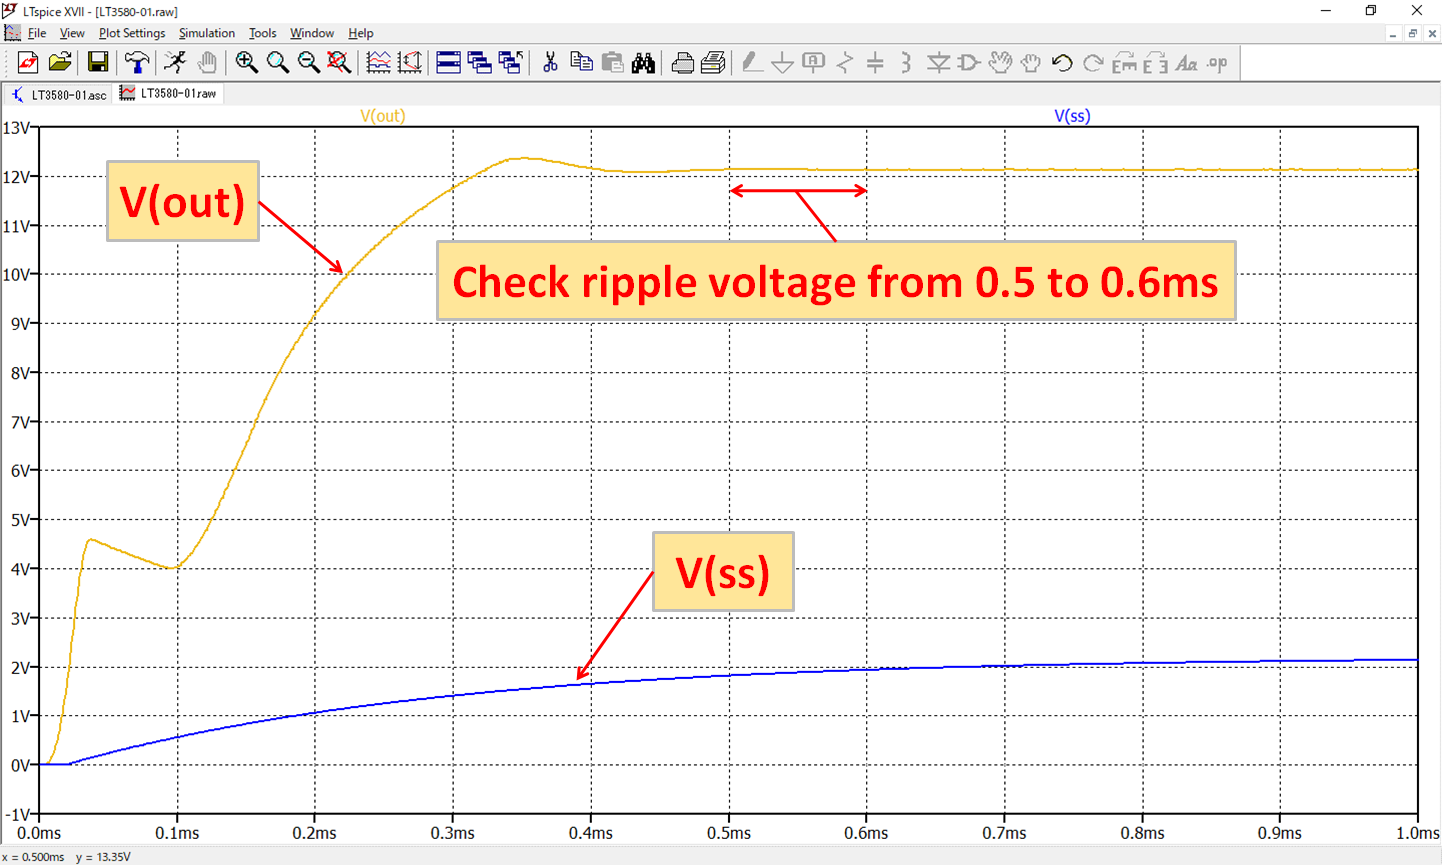This screenshot has width=1442, height=865.
Task: Open the Plot Settings menu
Action: 131,33
